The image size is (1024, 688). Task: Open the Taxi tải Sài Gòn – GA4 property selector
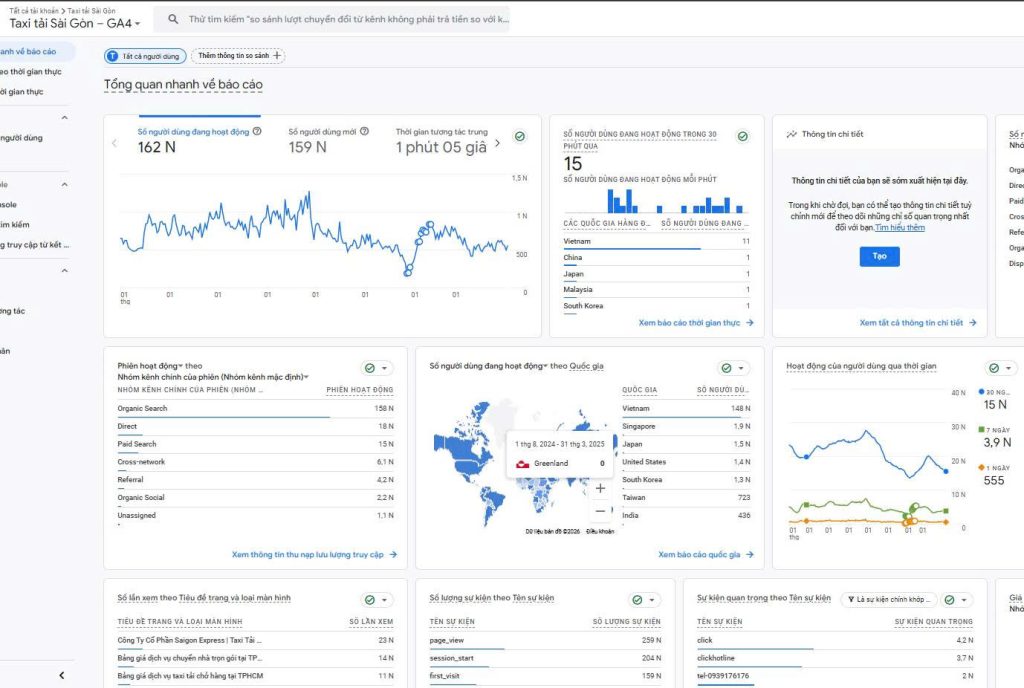[x=75, y=23]
